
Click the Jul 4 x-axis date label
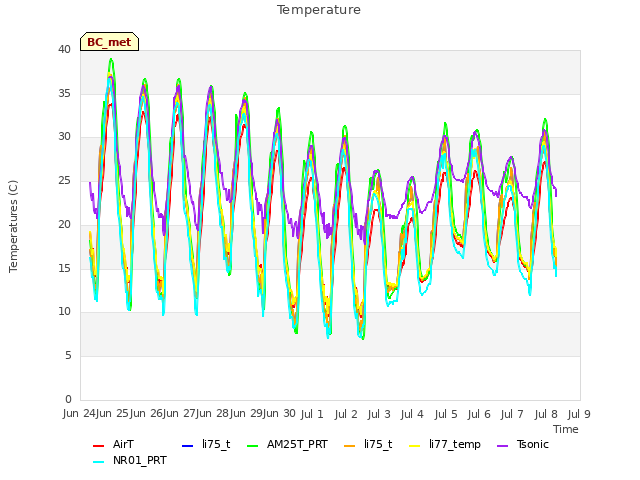412,414
